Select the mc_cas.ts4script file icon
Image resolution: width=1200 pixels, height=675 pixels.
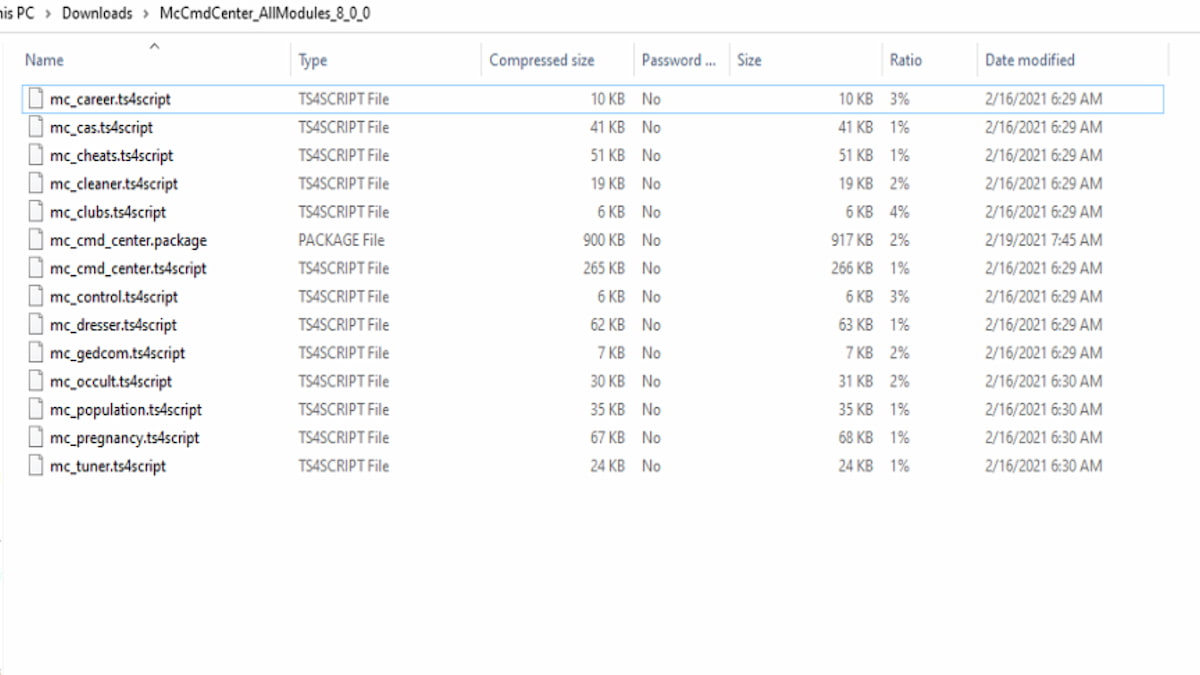[36, 127]
